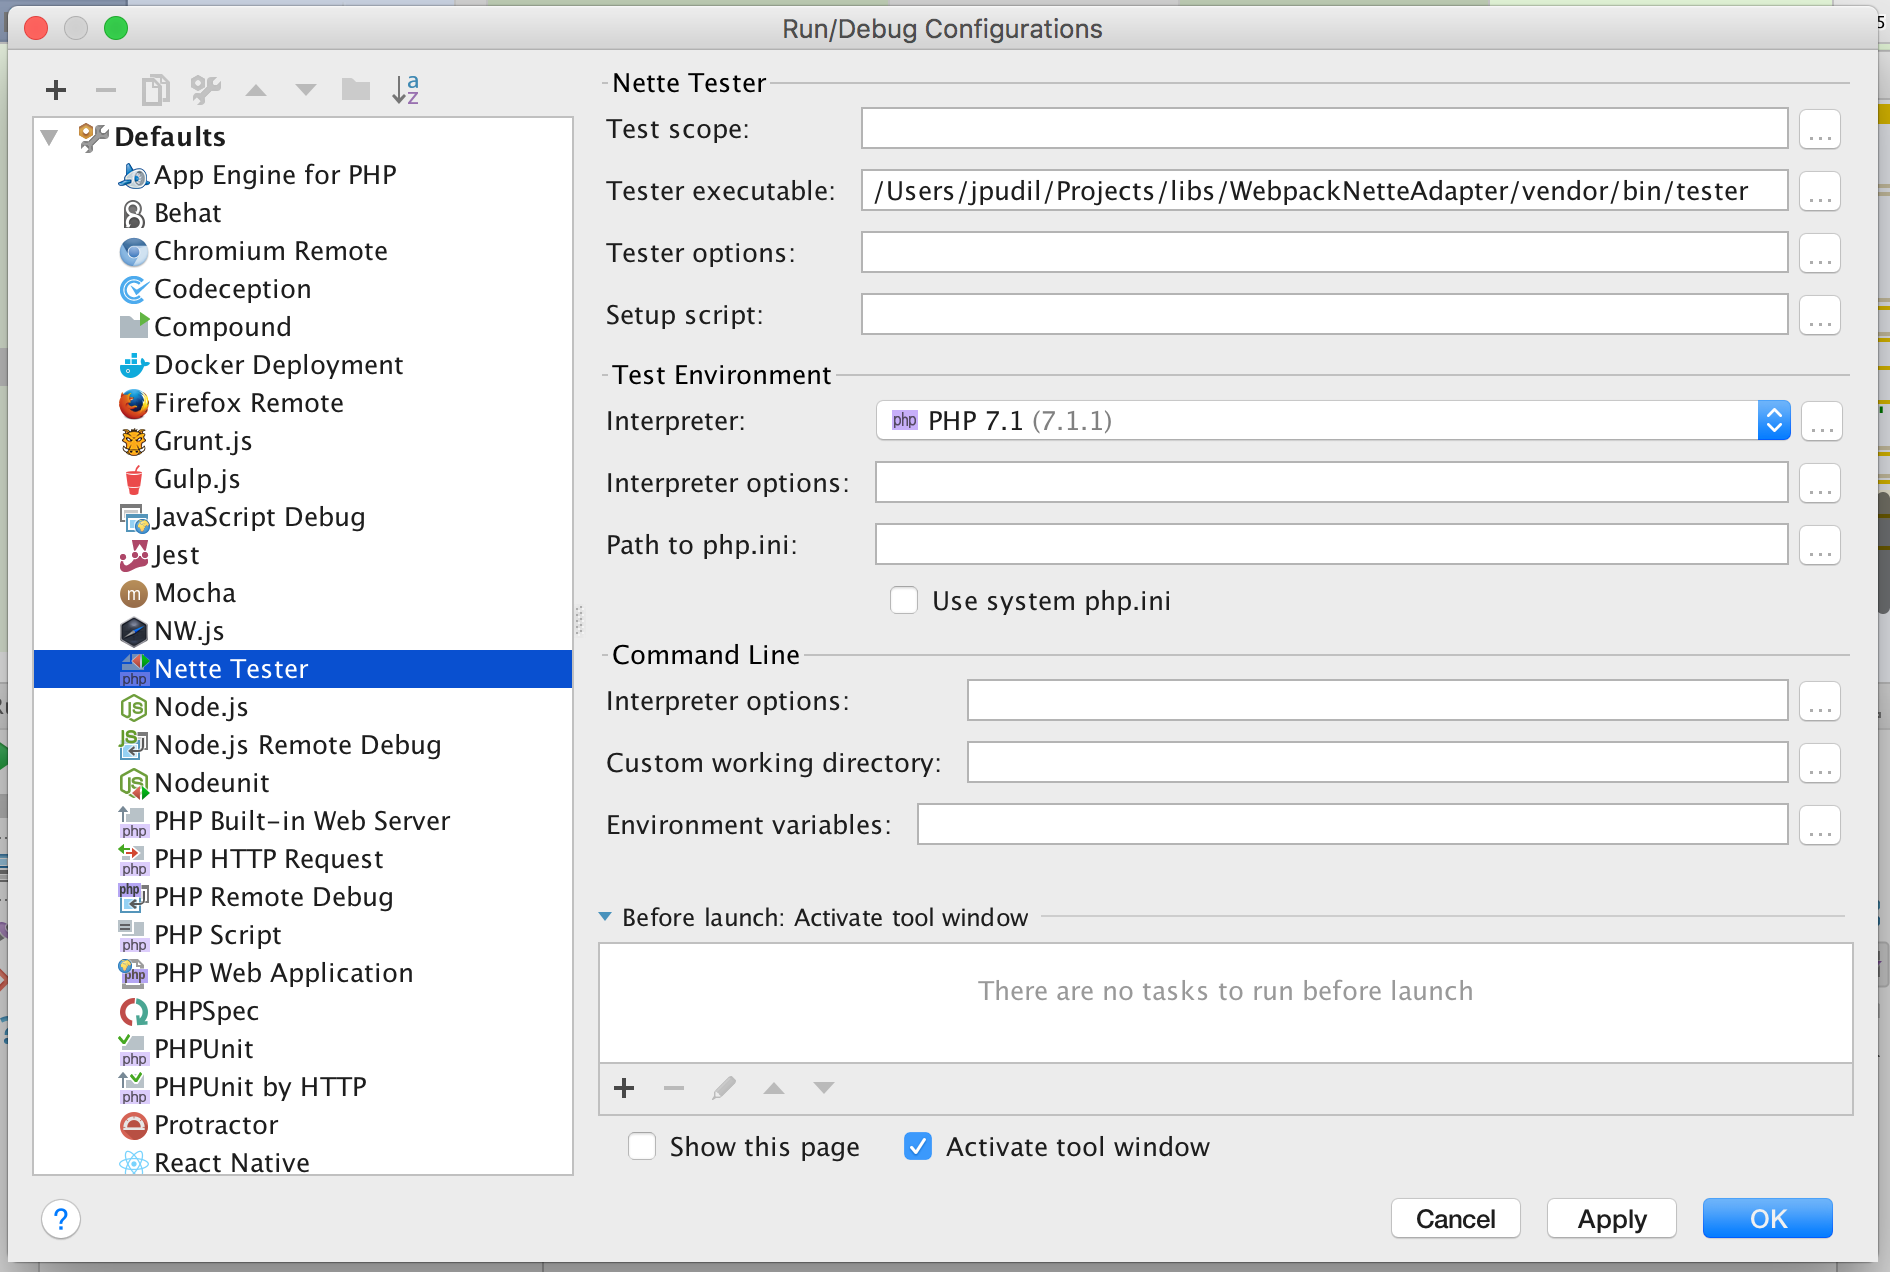Choose JavaScript Debug defaults

tap(259, 517)
